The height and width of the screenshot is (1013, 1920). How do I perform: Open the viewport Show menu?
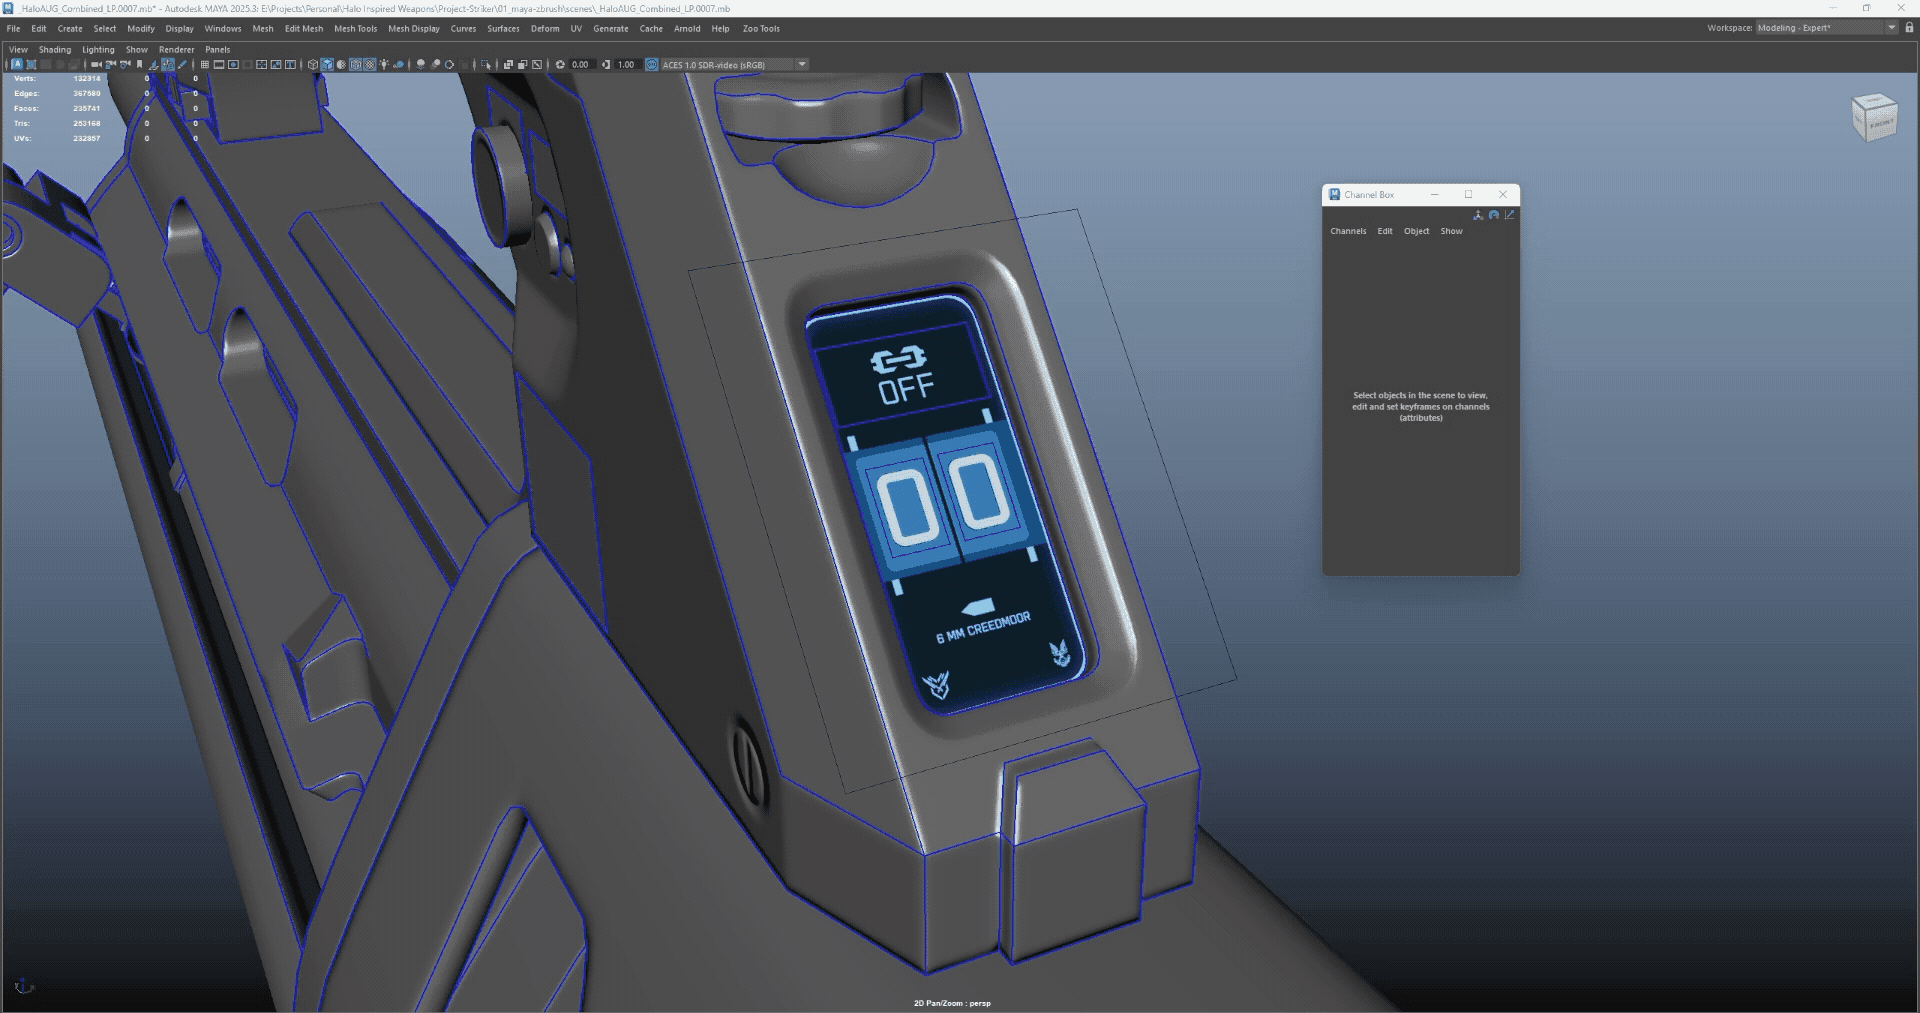(137, 49)
